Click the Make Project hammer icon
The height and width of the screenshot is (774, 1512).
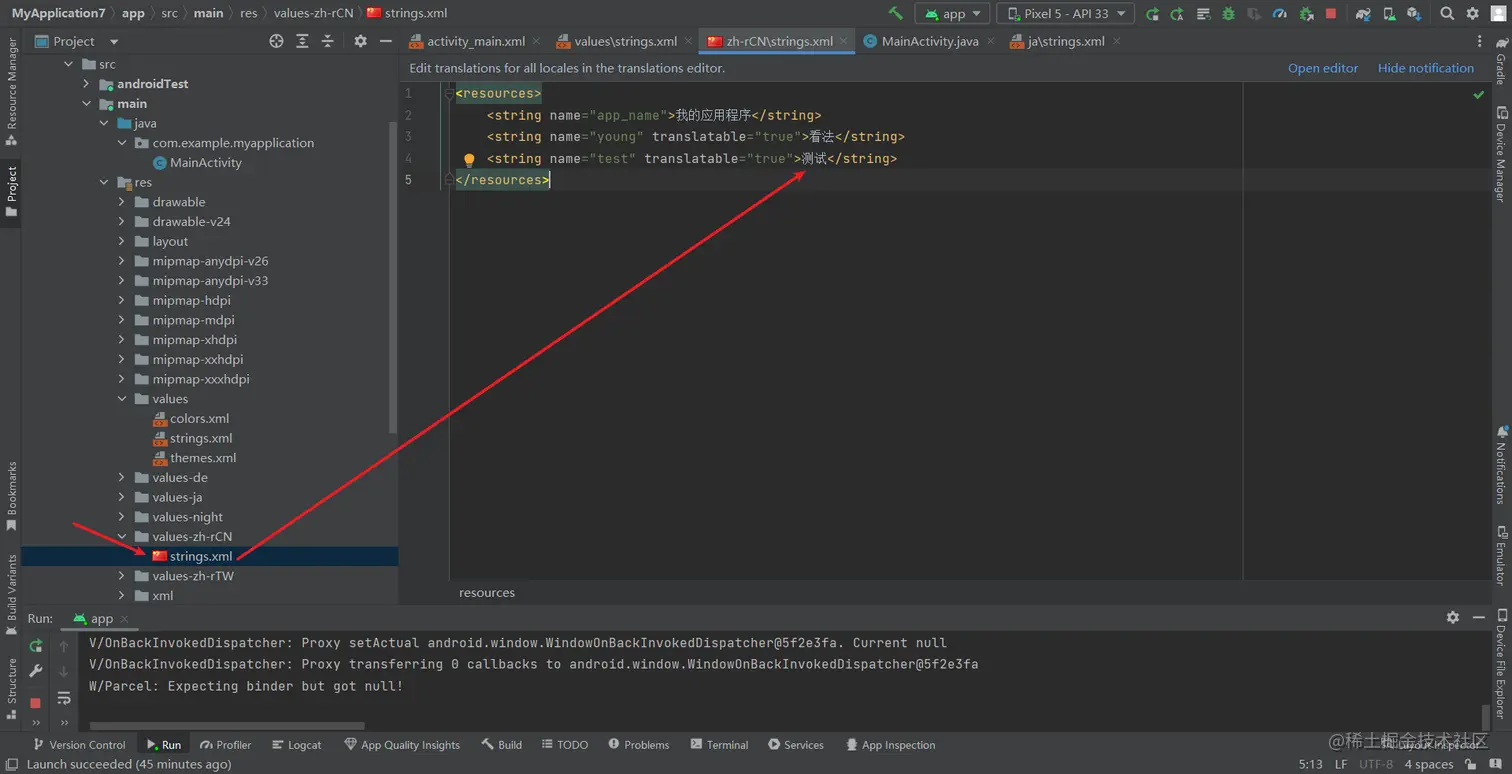[896, 13]
